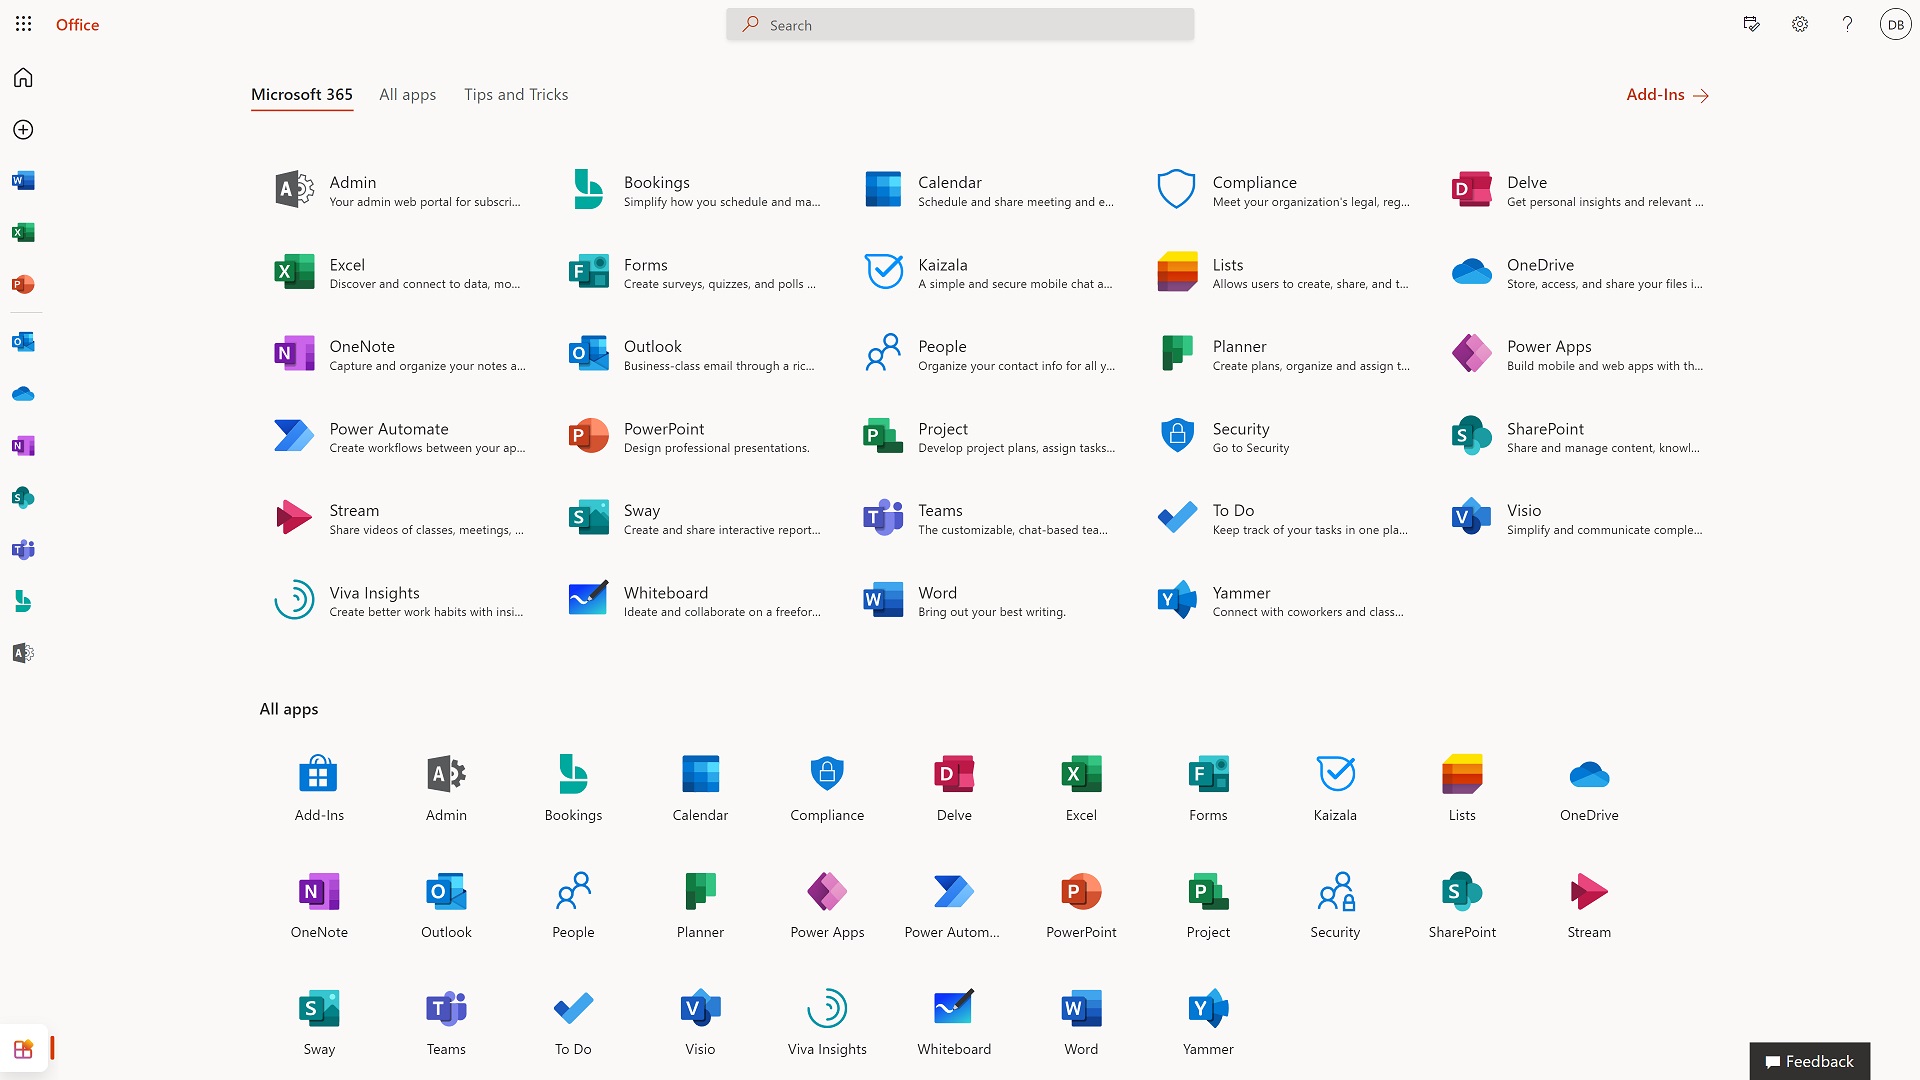Open Sway with description in Microsoft 365 list
The image size is (1920, 1080).
point(695,518)
